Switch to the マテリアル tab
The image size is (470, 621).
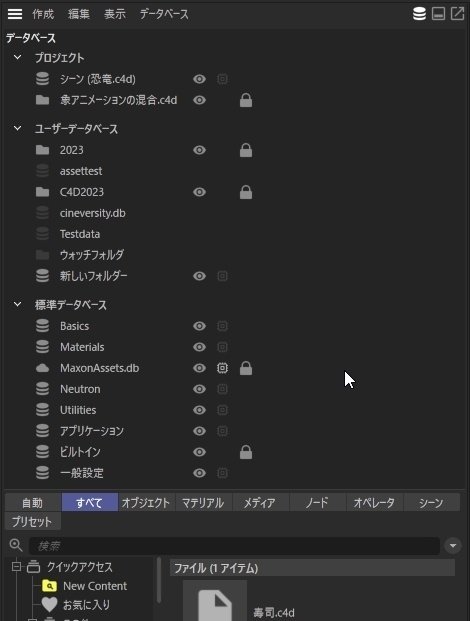pos(203,503)
